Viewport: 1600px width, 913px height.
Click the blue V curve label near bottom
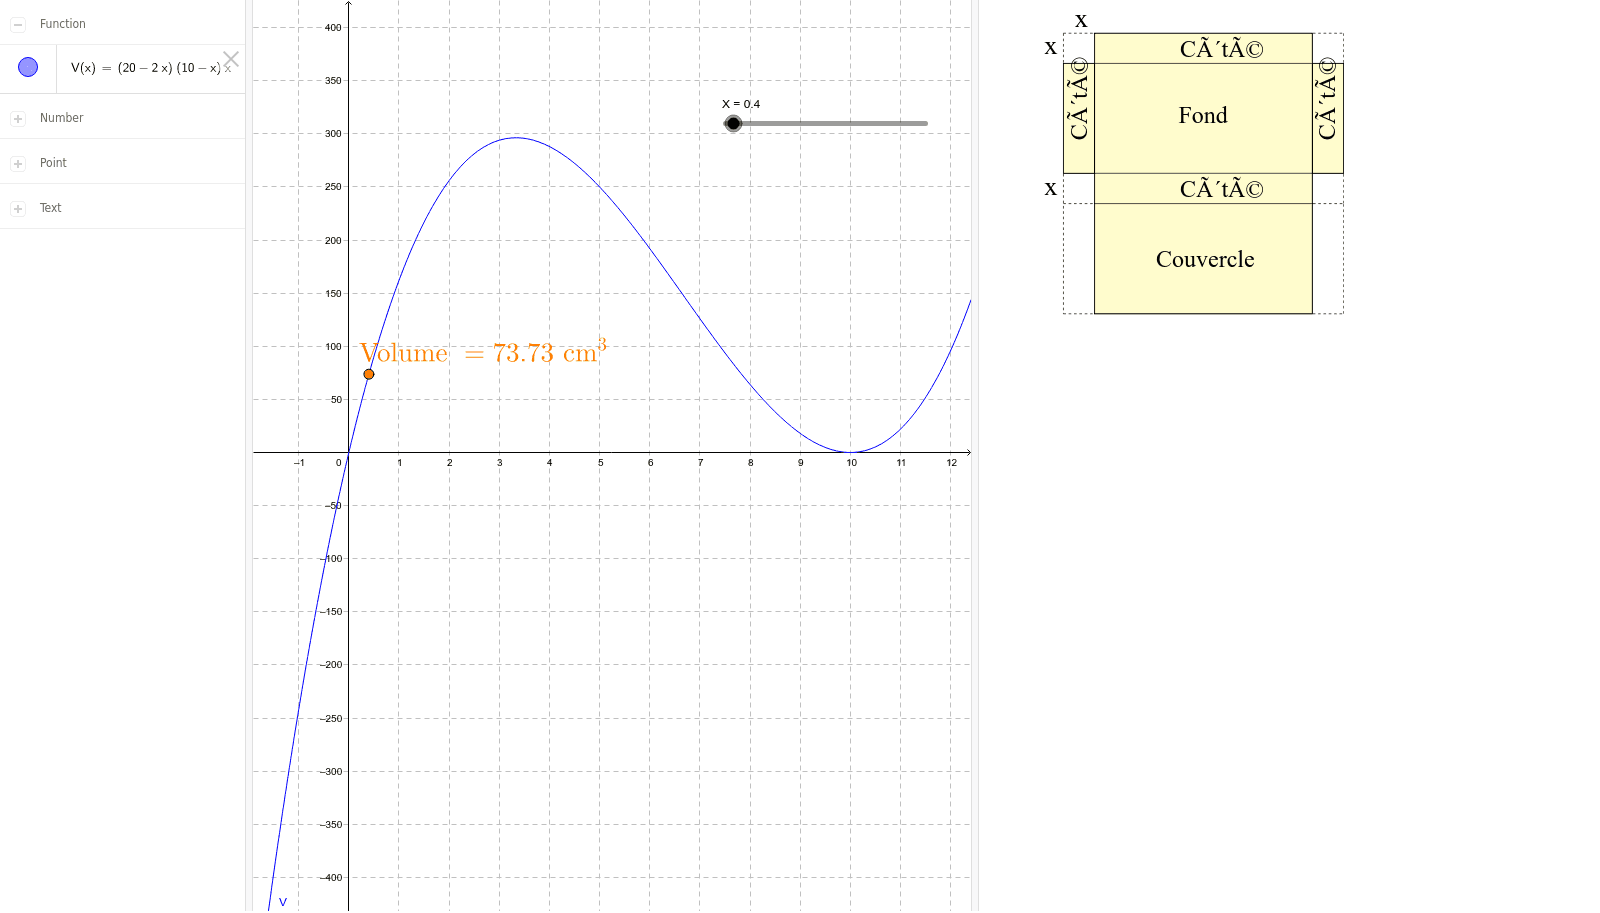tap(283, 902)
